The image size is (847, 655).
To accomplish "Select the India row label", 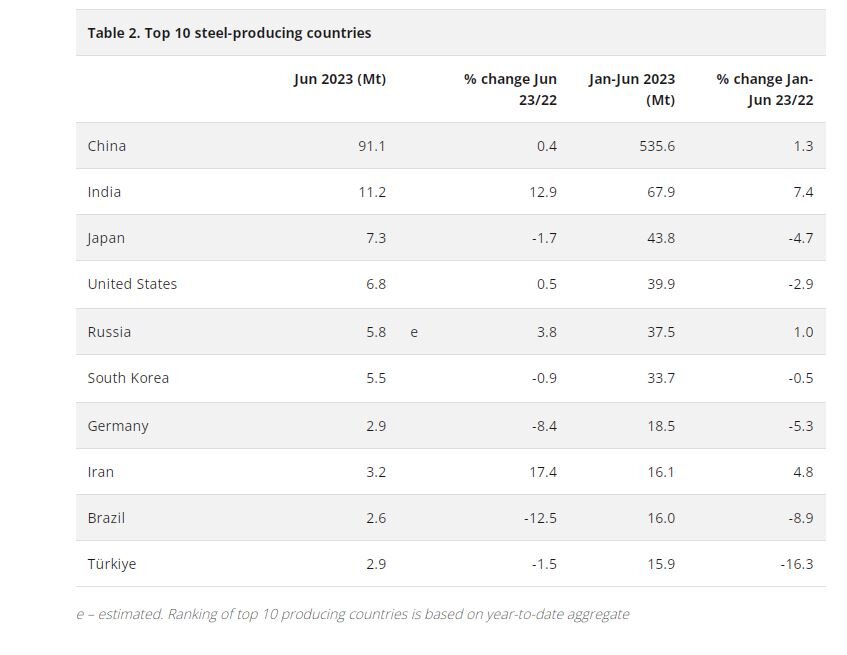I will 104,192.
